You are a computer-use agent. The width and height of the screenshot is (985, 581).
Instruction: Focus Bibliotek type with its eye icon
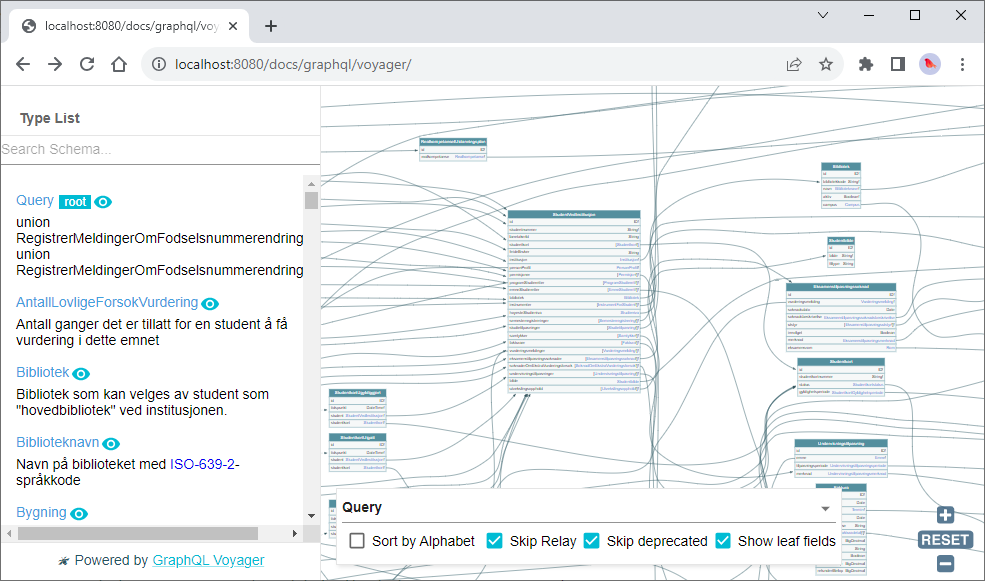pos(82,373)
